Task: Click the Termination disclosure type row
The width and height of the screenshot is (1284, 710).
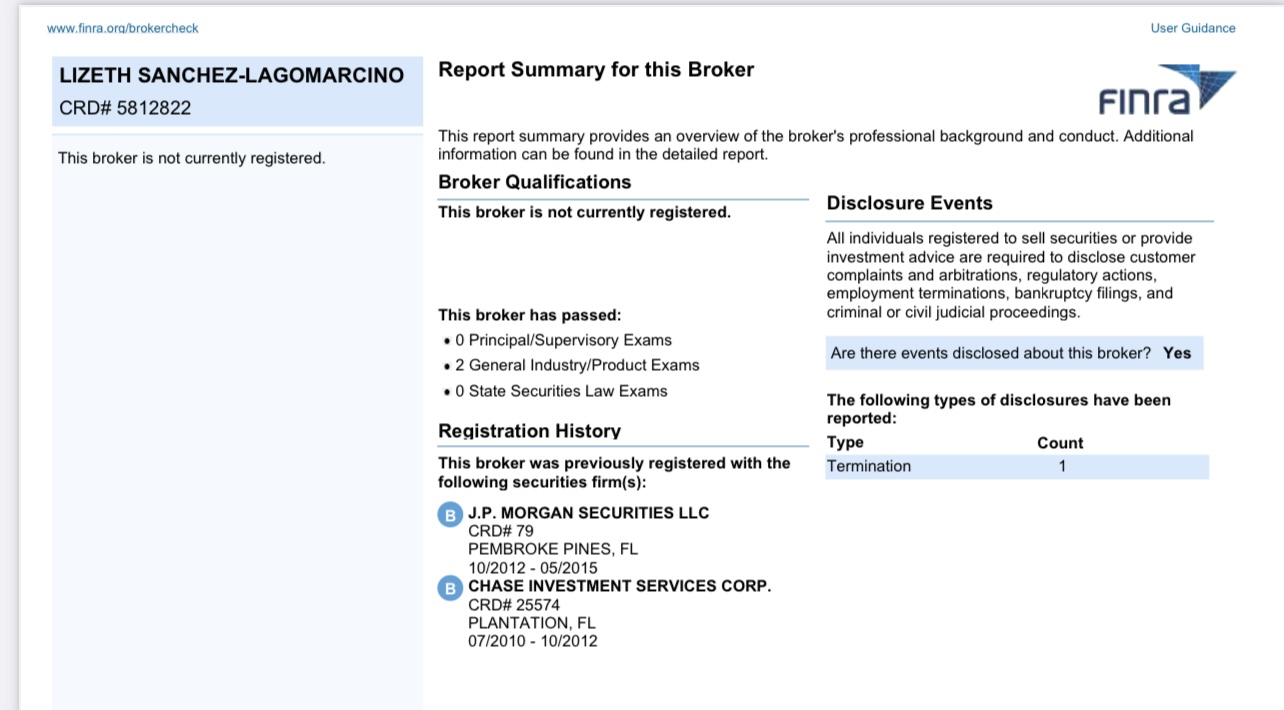Action: click(1017, 466)
